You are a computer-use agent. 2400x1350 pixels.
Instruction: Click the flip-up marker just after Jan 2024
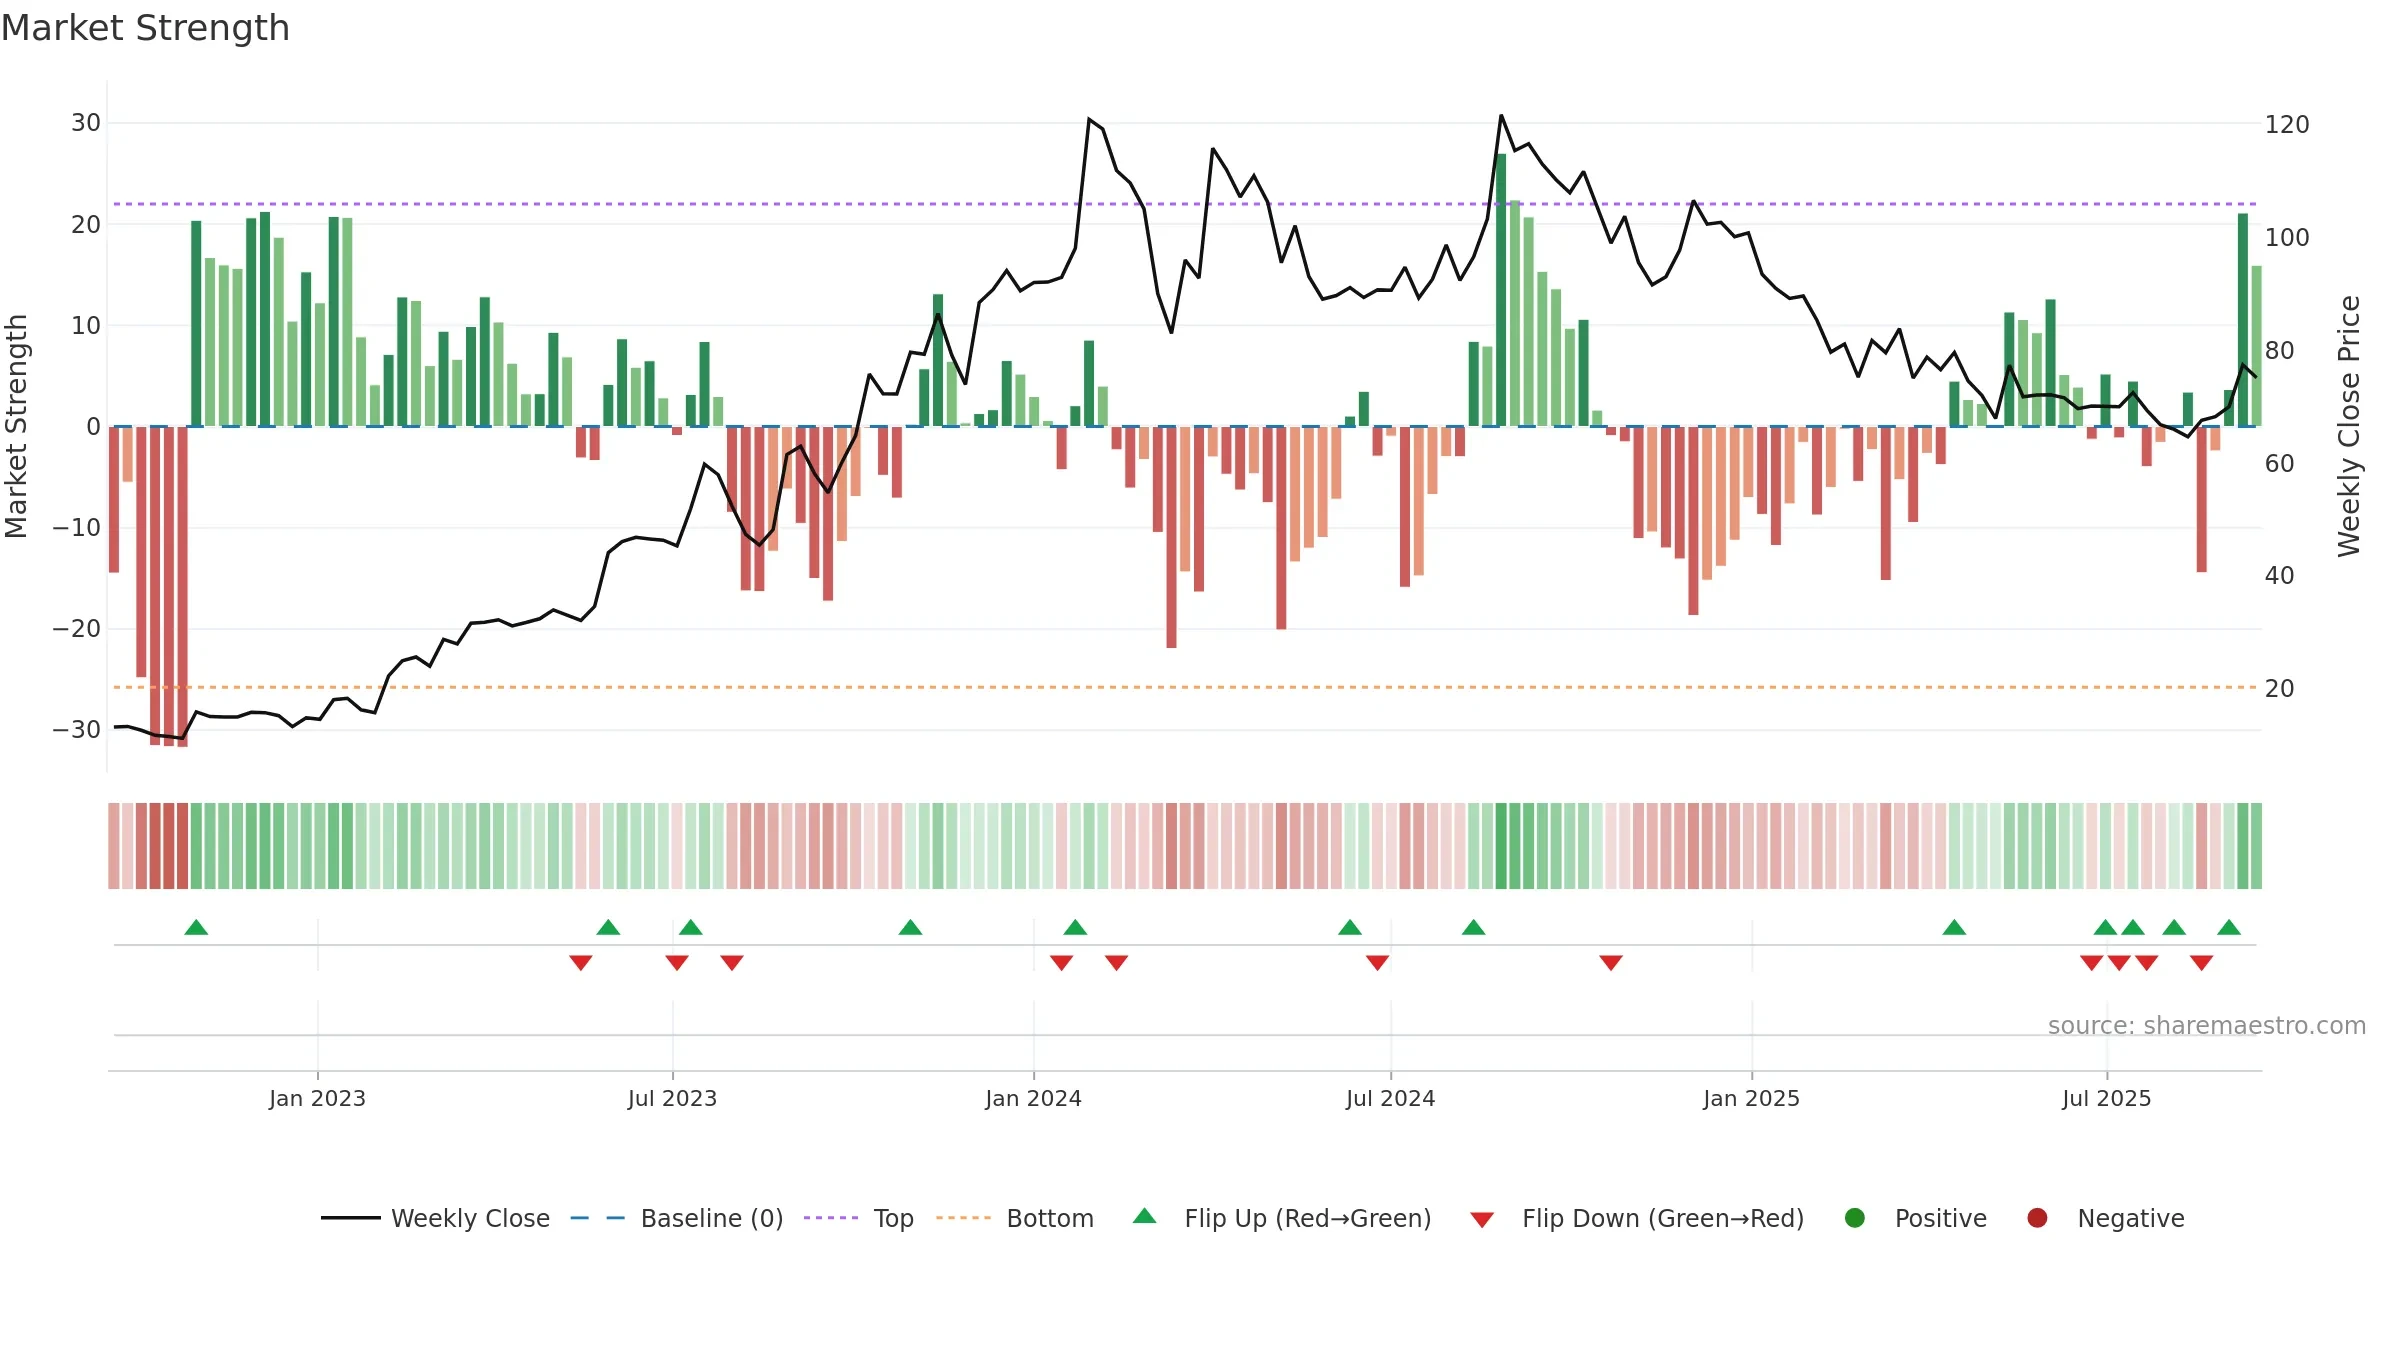[1075, 927]
